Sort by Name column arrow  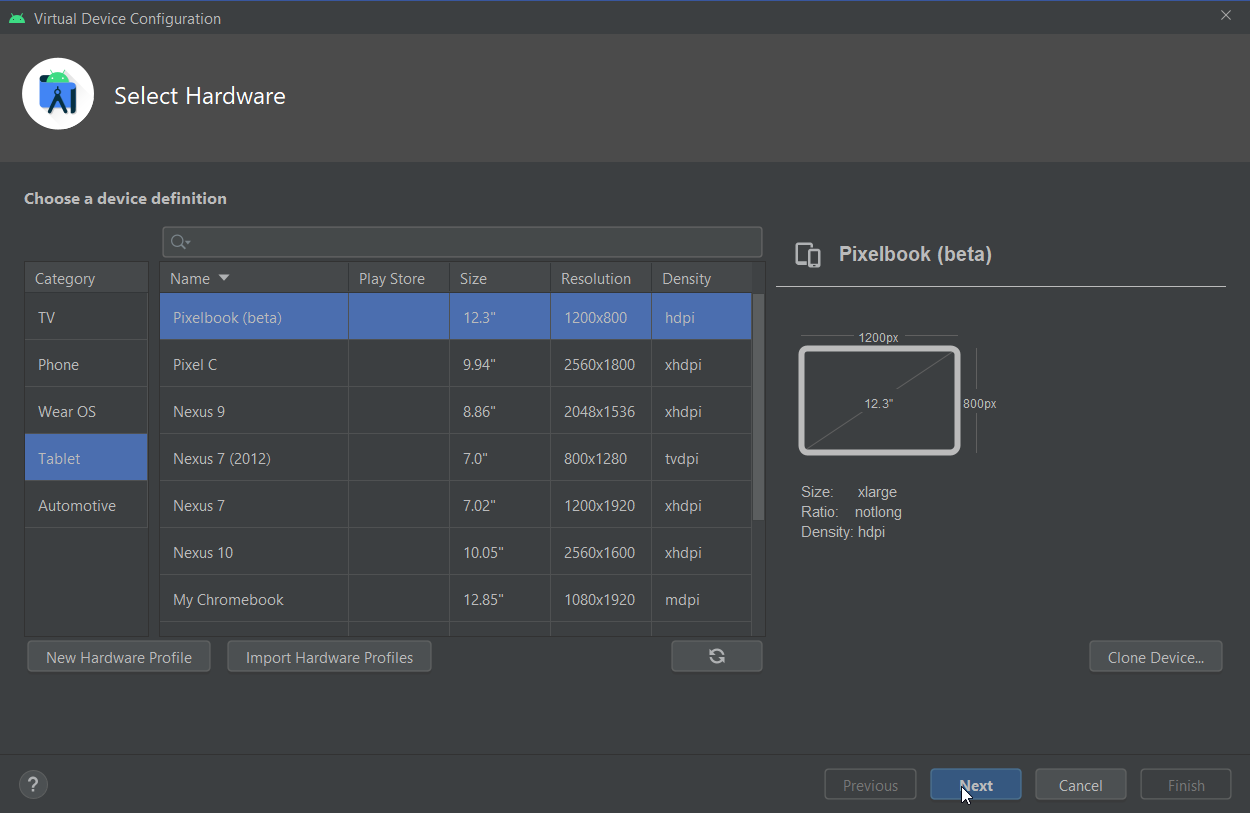pyautogui.click(x=224, y=278)
